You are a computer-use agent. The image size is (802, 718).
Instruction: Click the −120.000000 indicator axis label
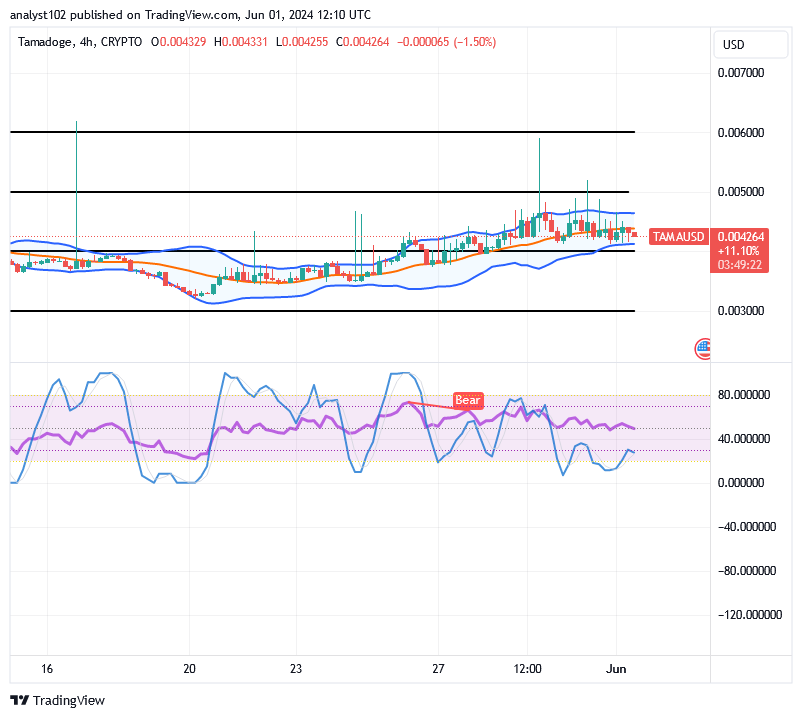coord(750,615)
